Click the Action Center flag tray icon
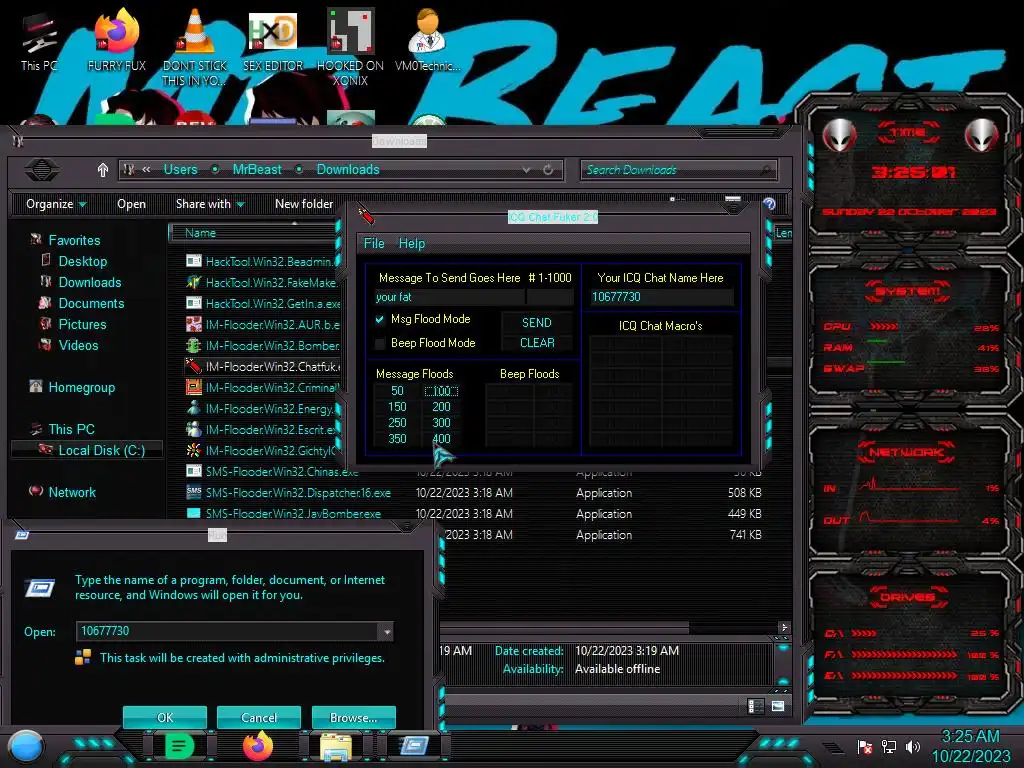 tap(865, 746)
